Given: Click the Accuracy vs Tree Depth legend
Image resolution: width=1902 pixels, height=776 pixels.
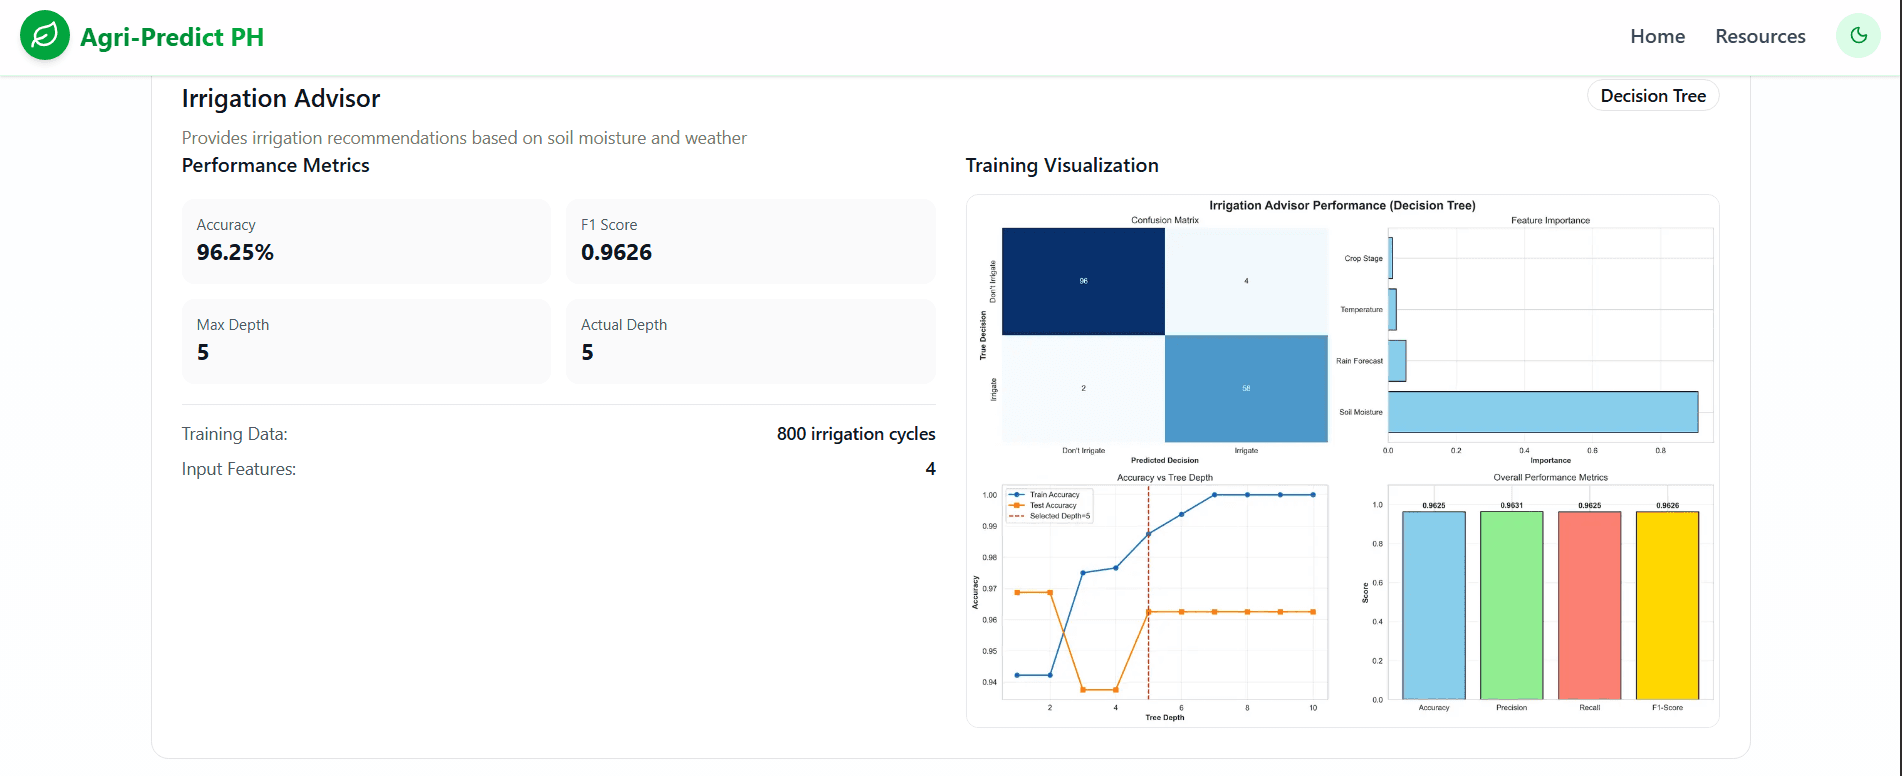Looking at the screenshot, I should point(1049,505).
